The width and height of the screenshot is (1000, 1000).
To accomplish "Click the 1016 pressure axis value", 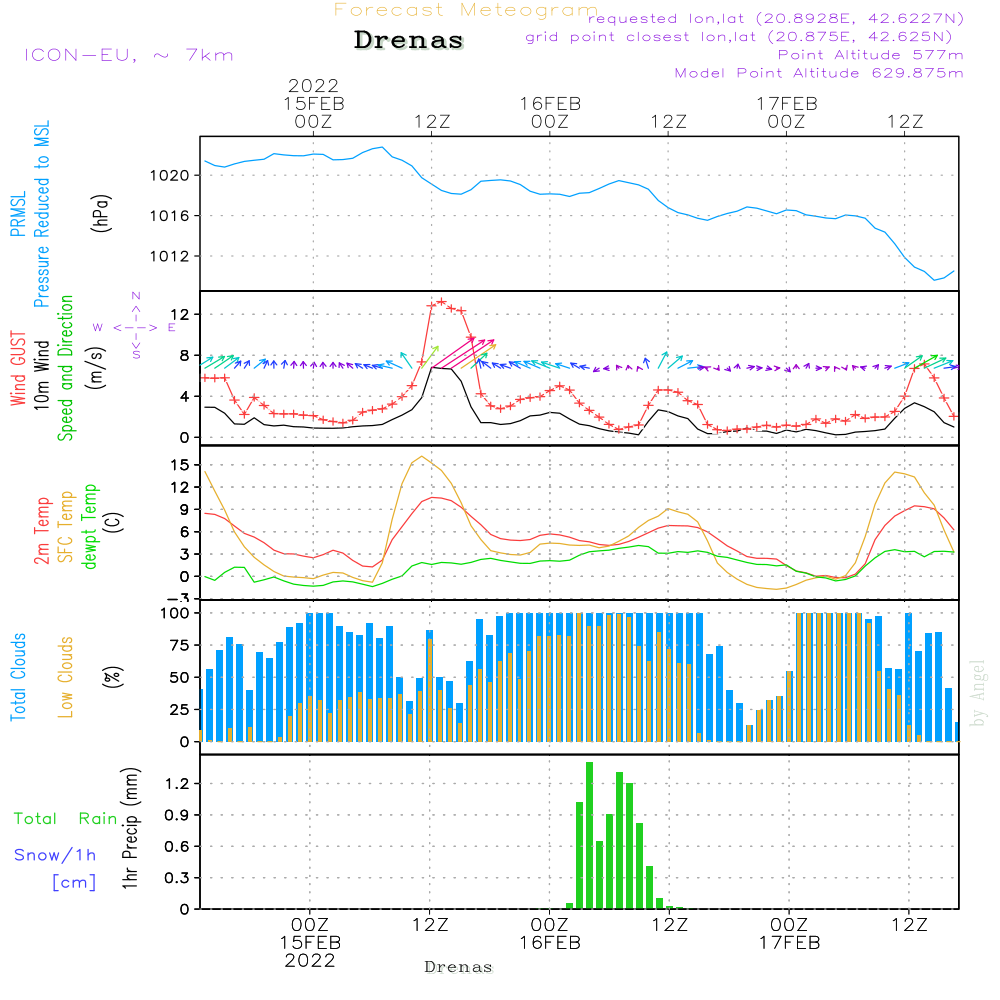I will click(170, 216).
